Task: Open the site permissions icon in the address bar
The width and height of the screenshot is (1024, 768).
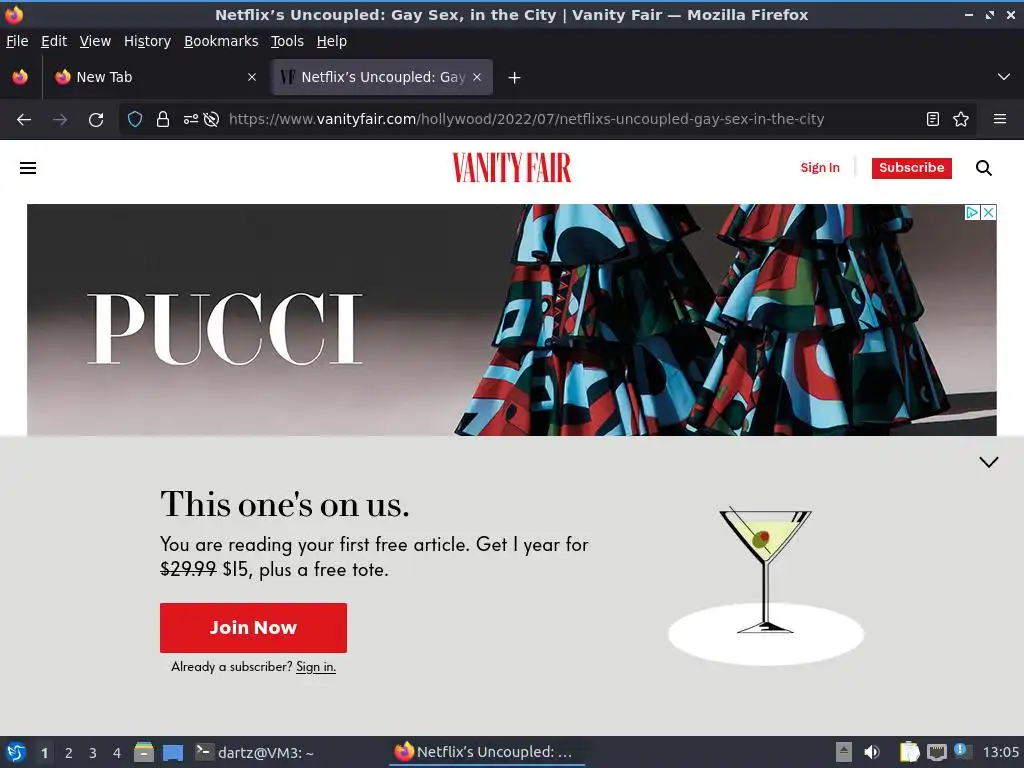Action: pos(191,120)
